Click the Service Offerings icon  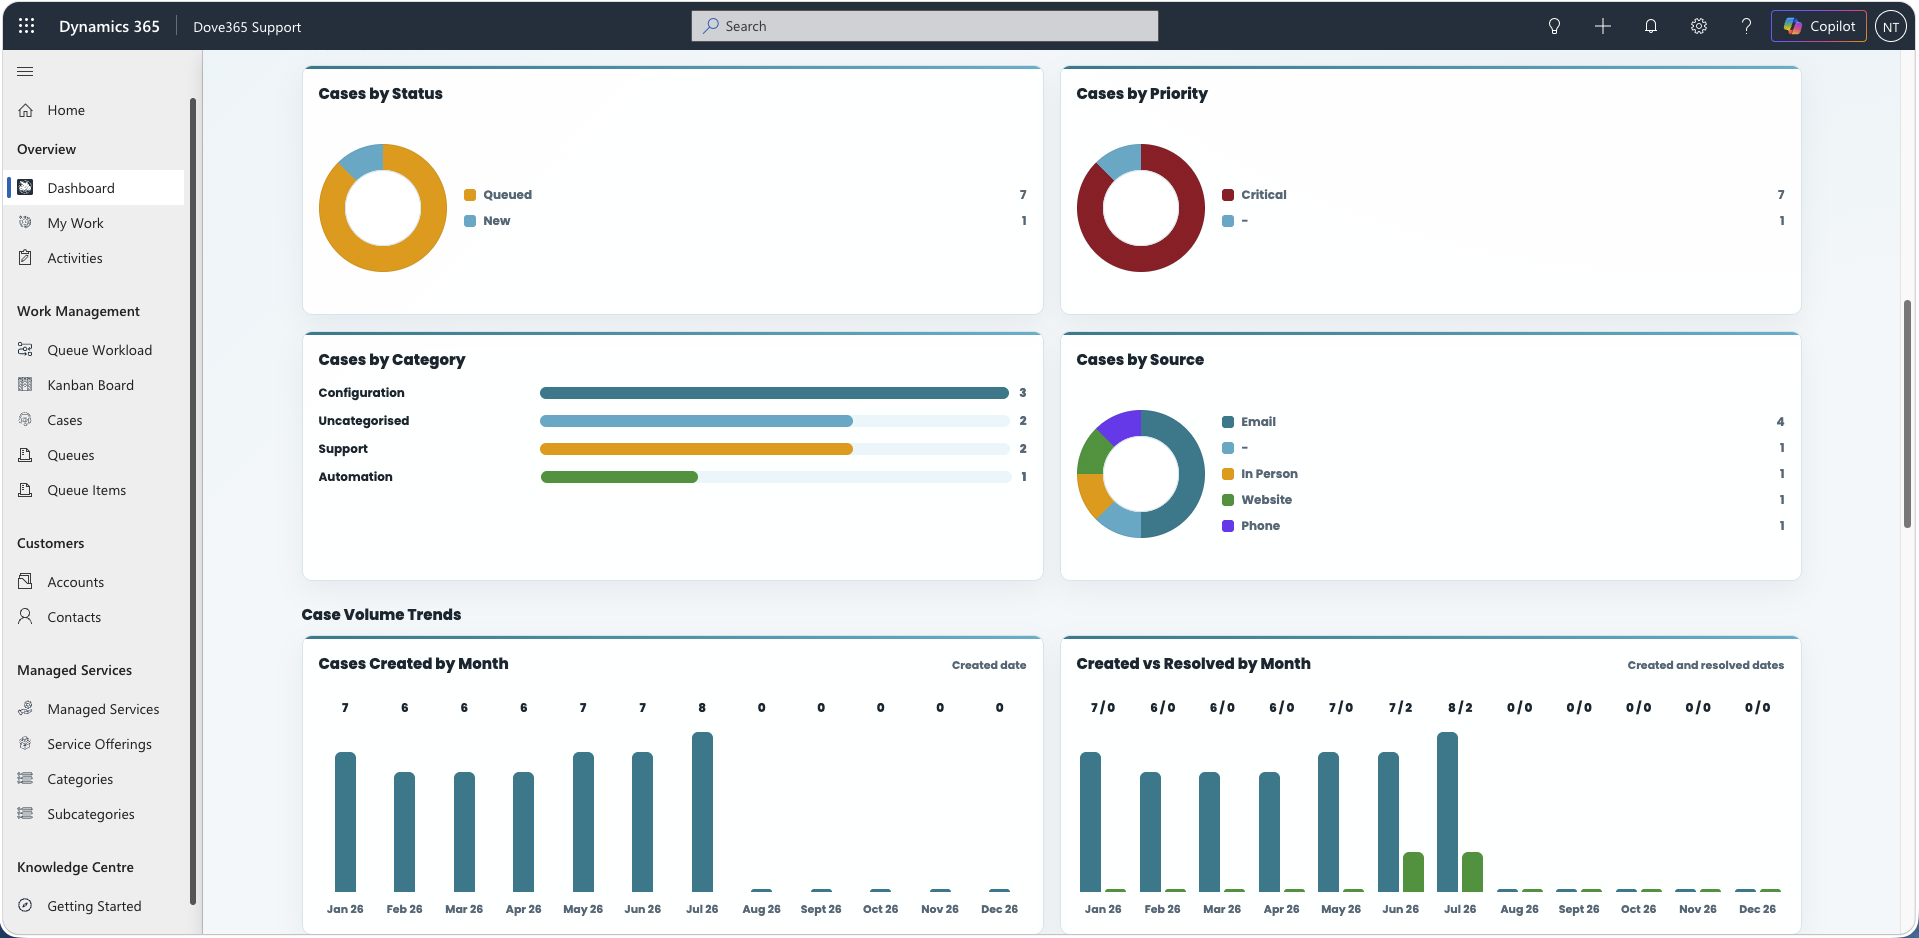[x=26, y=743]
